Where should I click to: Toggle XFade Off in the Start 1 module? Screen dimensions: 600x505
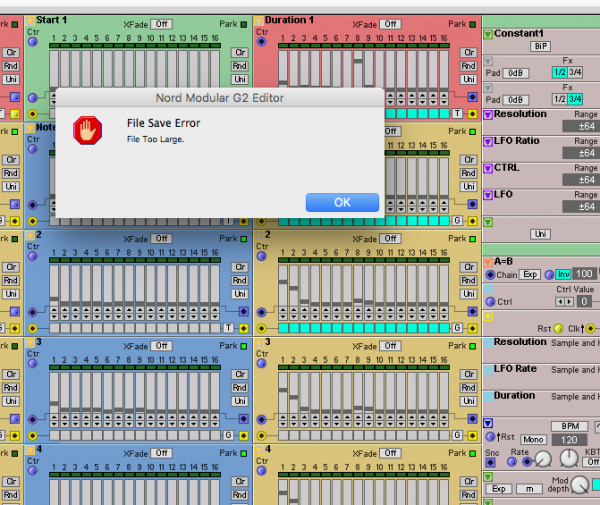click(x=161, y=24)
